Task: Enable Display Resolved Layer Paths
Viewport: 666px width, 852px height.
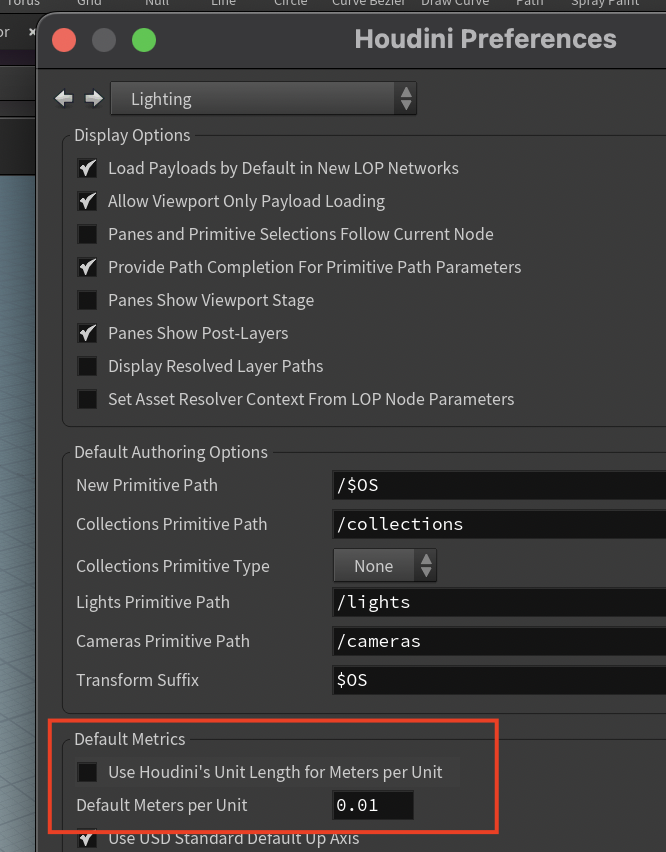Action: tap(87, 366)
